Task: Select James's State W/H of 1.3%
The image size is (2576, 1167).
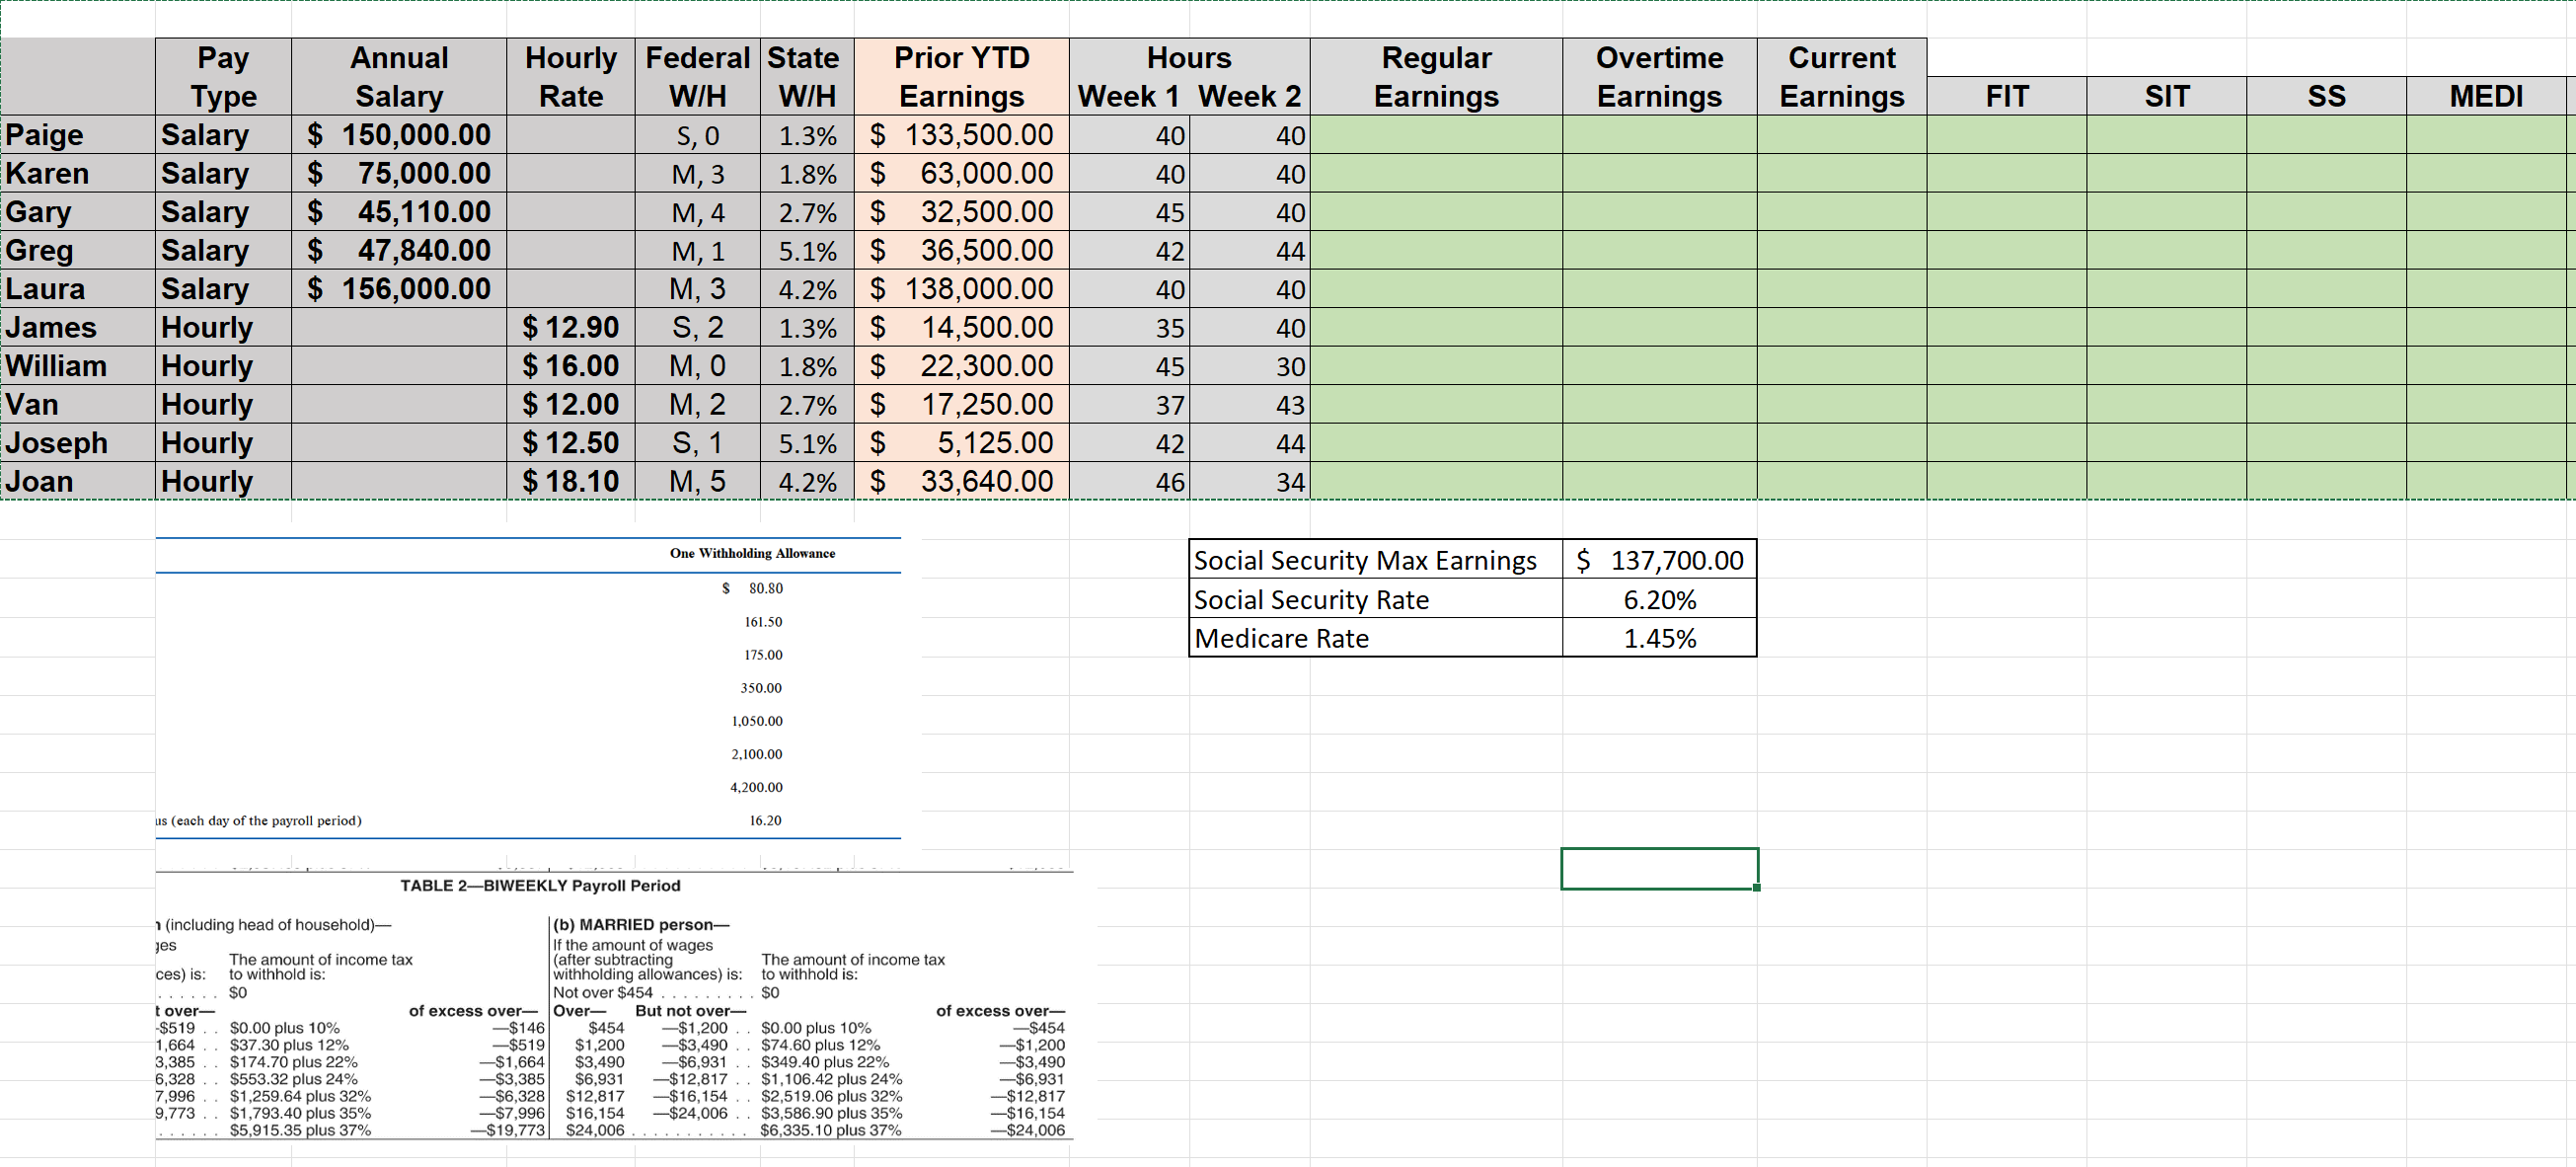Action: 805,327
